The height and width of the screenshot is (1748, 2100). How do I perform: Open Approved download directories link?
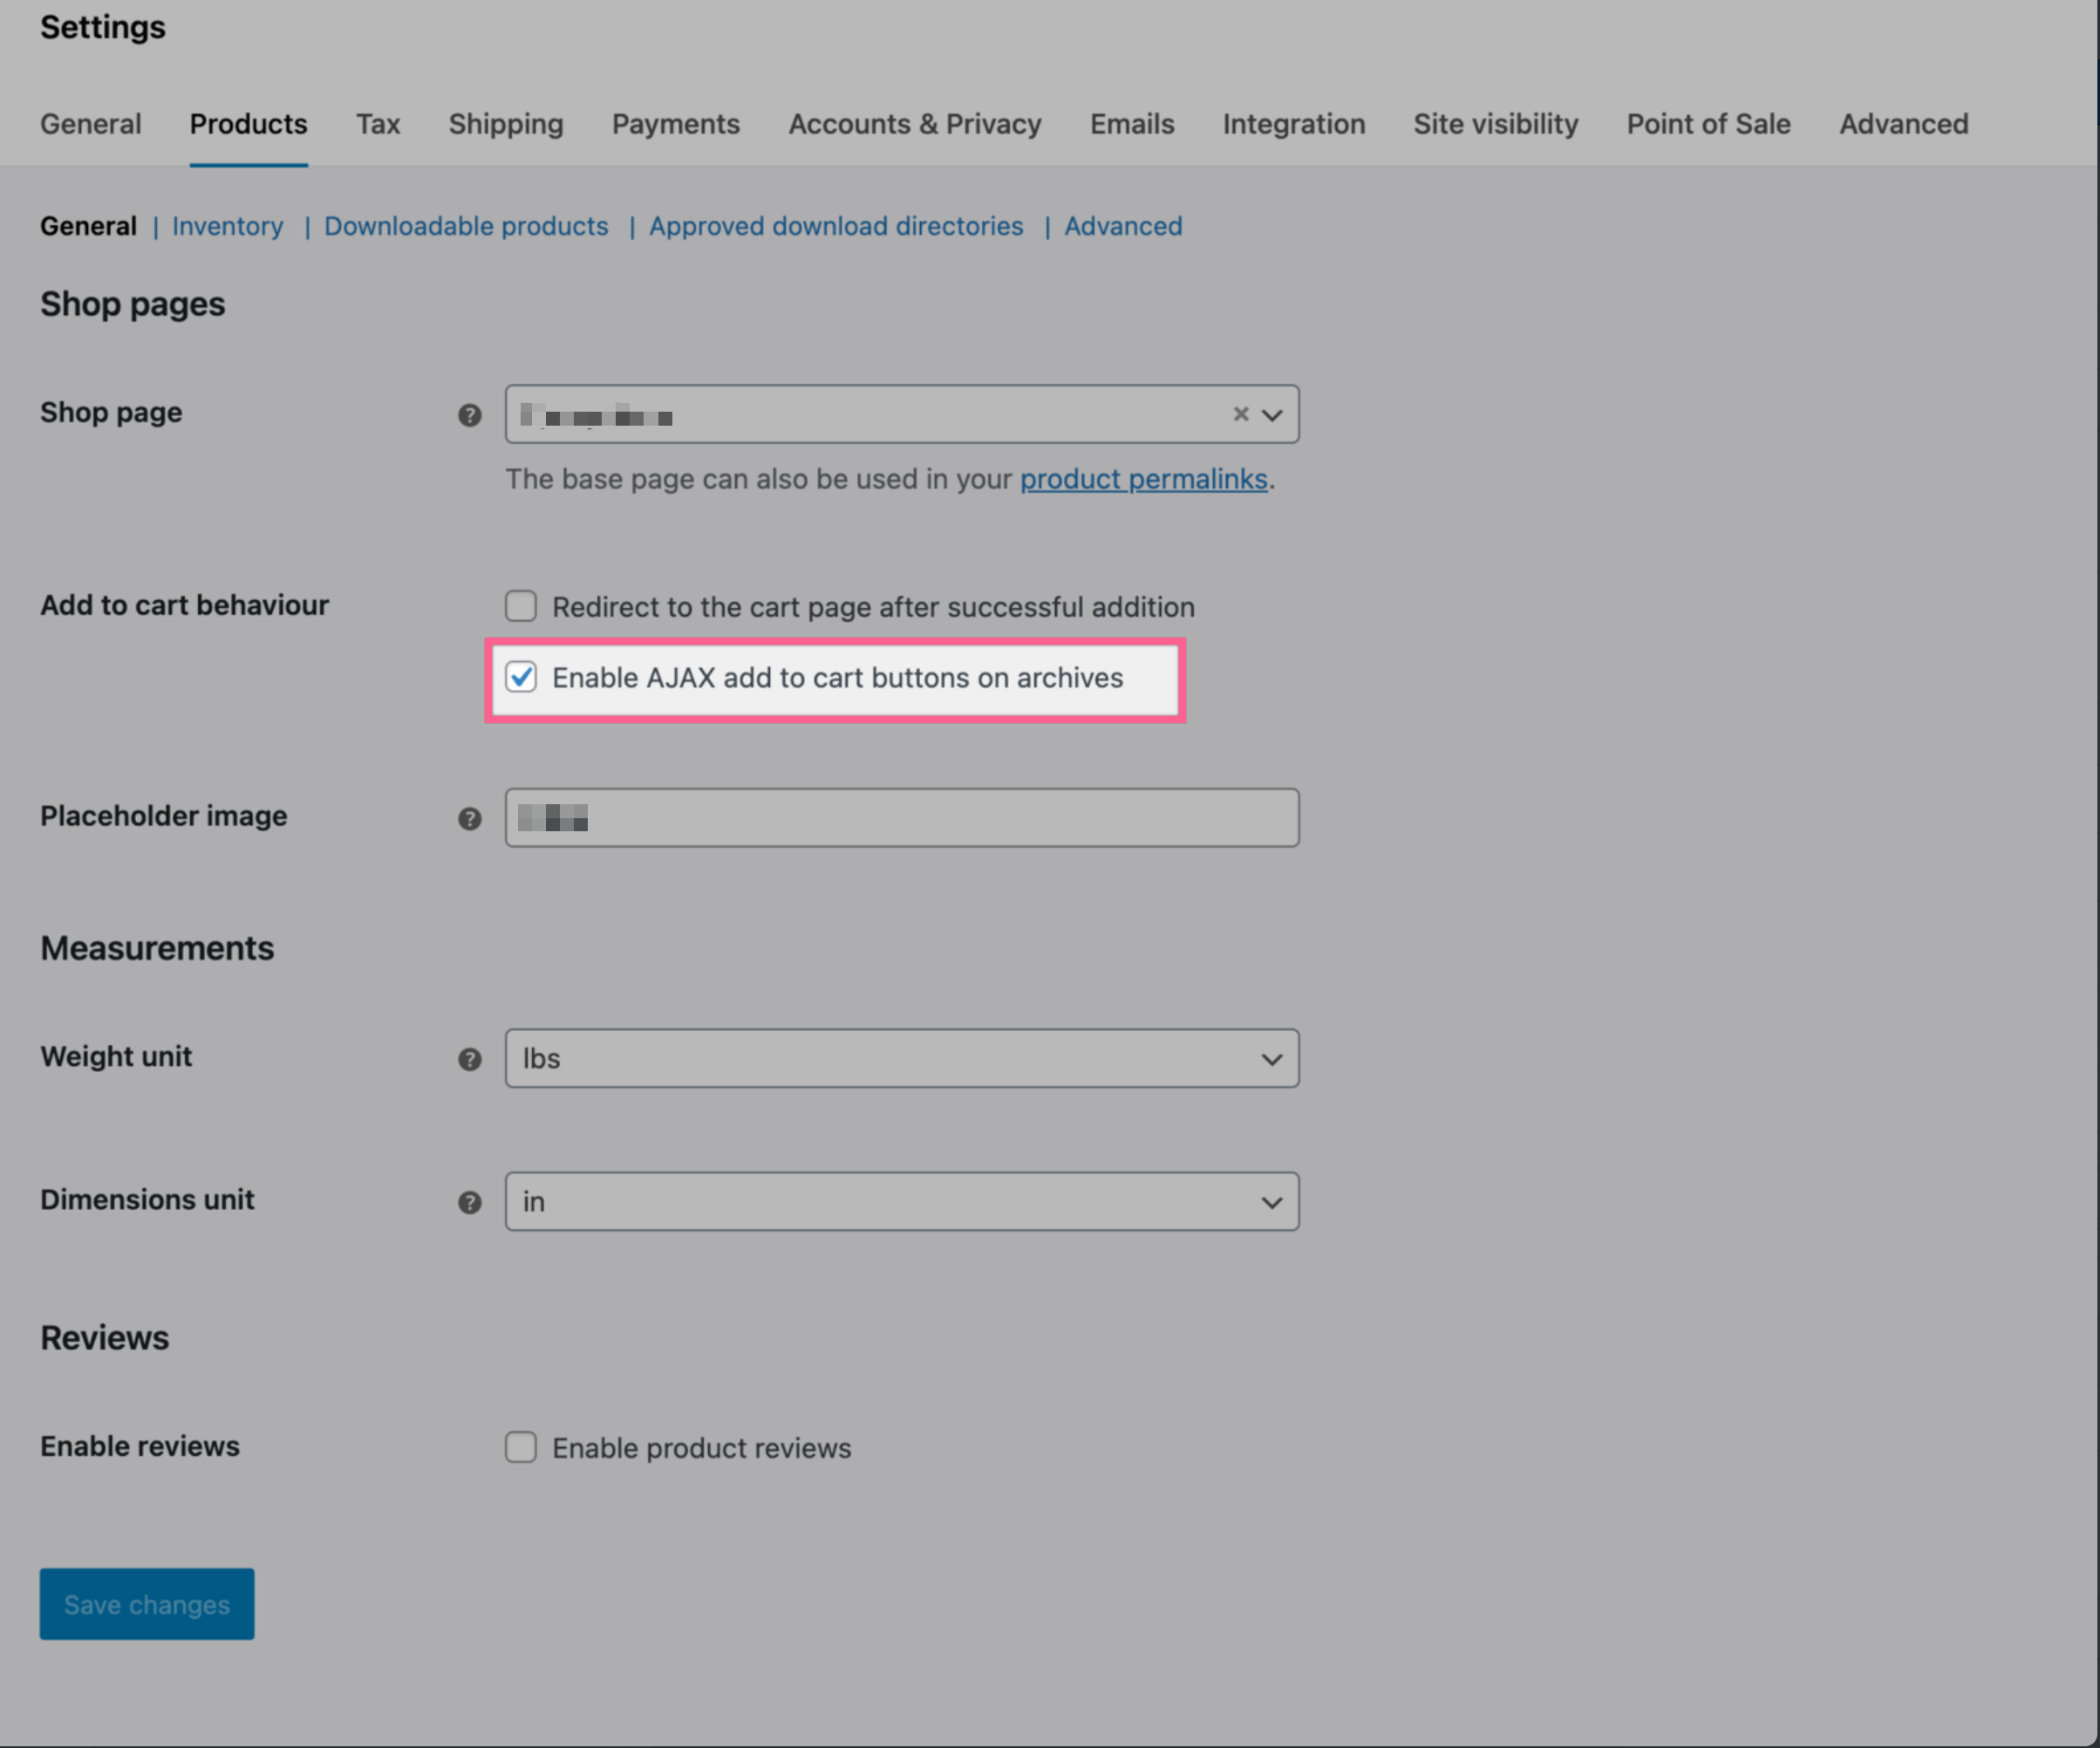click(835, 226)
